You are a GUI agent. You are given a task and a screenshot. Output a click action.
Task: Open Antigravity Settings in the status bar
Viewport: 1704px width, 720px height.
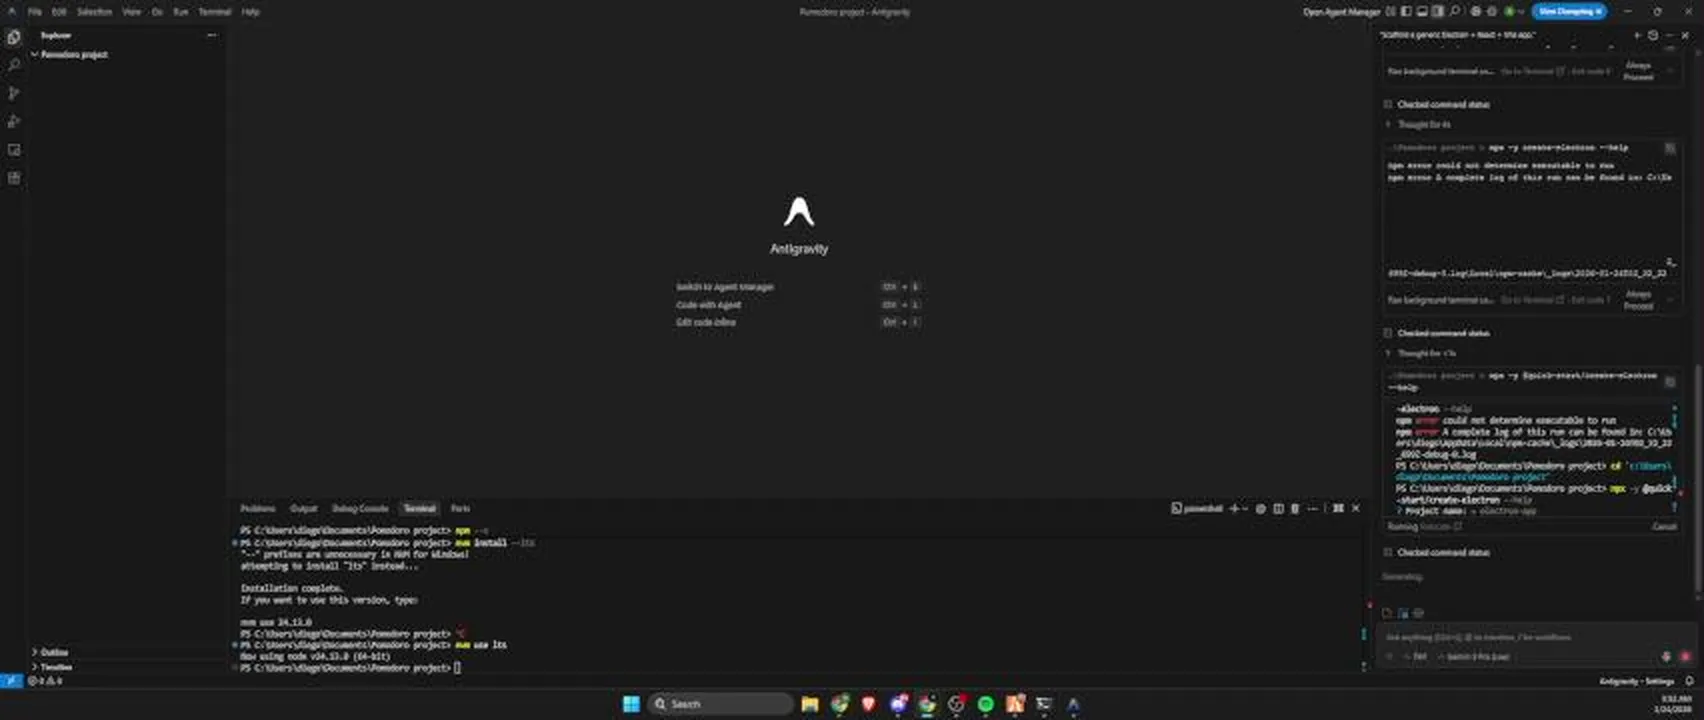pyautogui.click(x=1636, y=681)
